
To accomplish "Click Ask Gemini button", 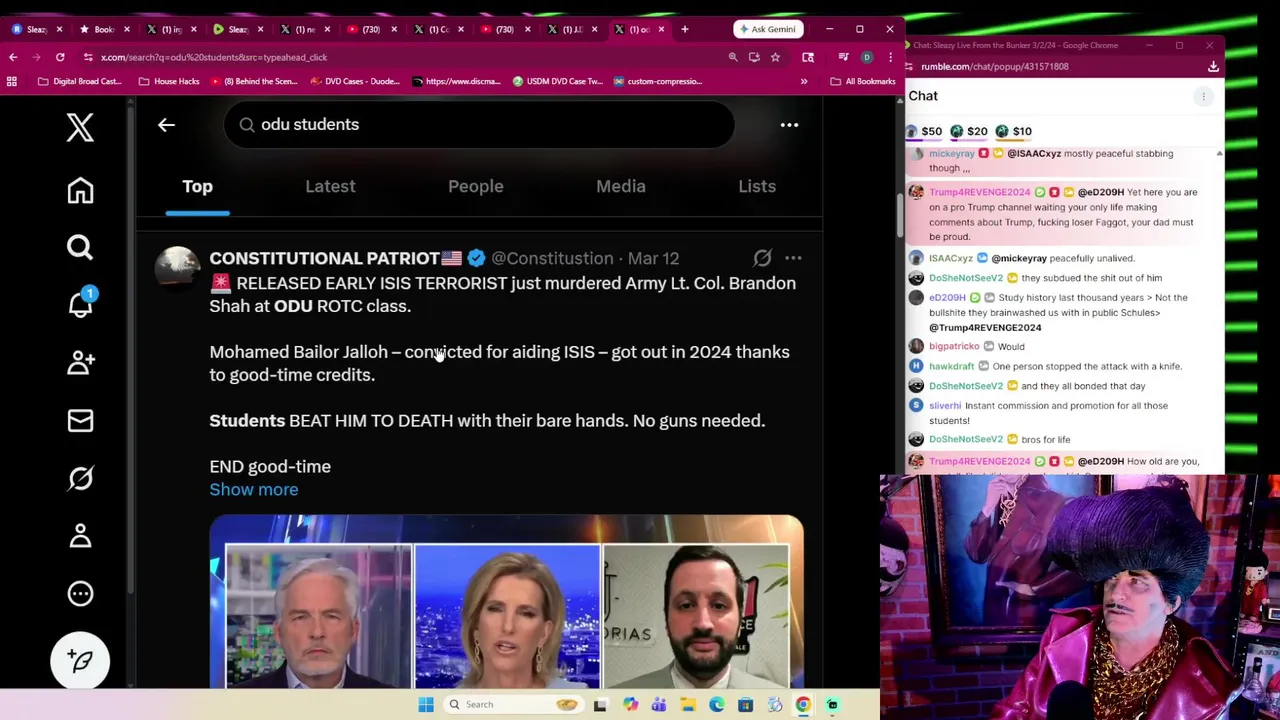I will [769, 29].
